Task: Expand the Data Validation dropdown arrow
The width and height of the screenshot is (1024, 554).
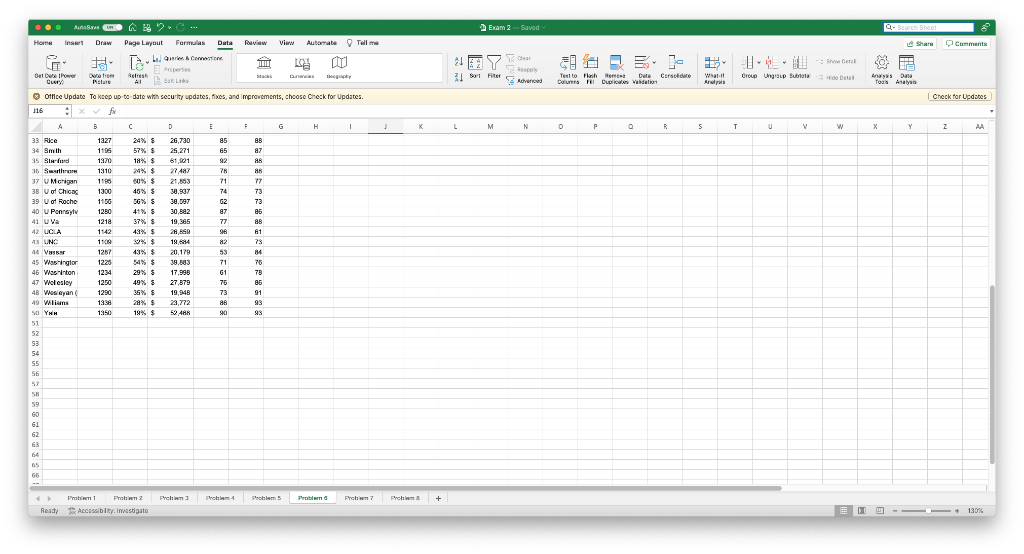Action: [654, 63]
